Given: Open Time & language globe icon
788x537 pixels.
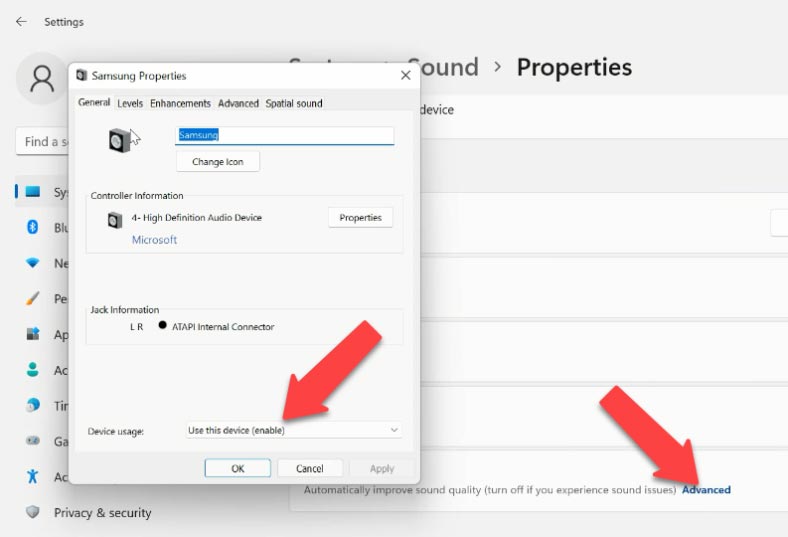Looking at the screenshot, I should click(x=33, y=405).
